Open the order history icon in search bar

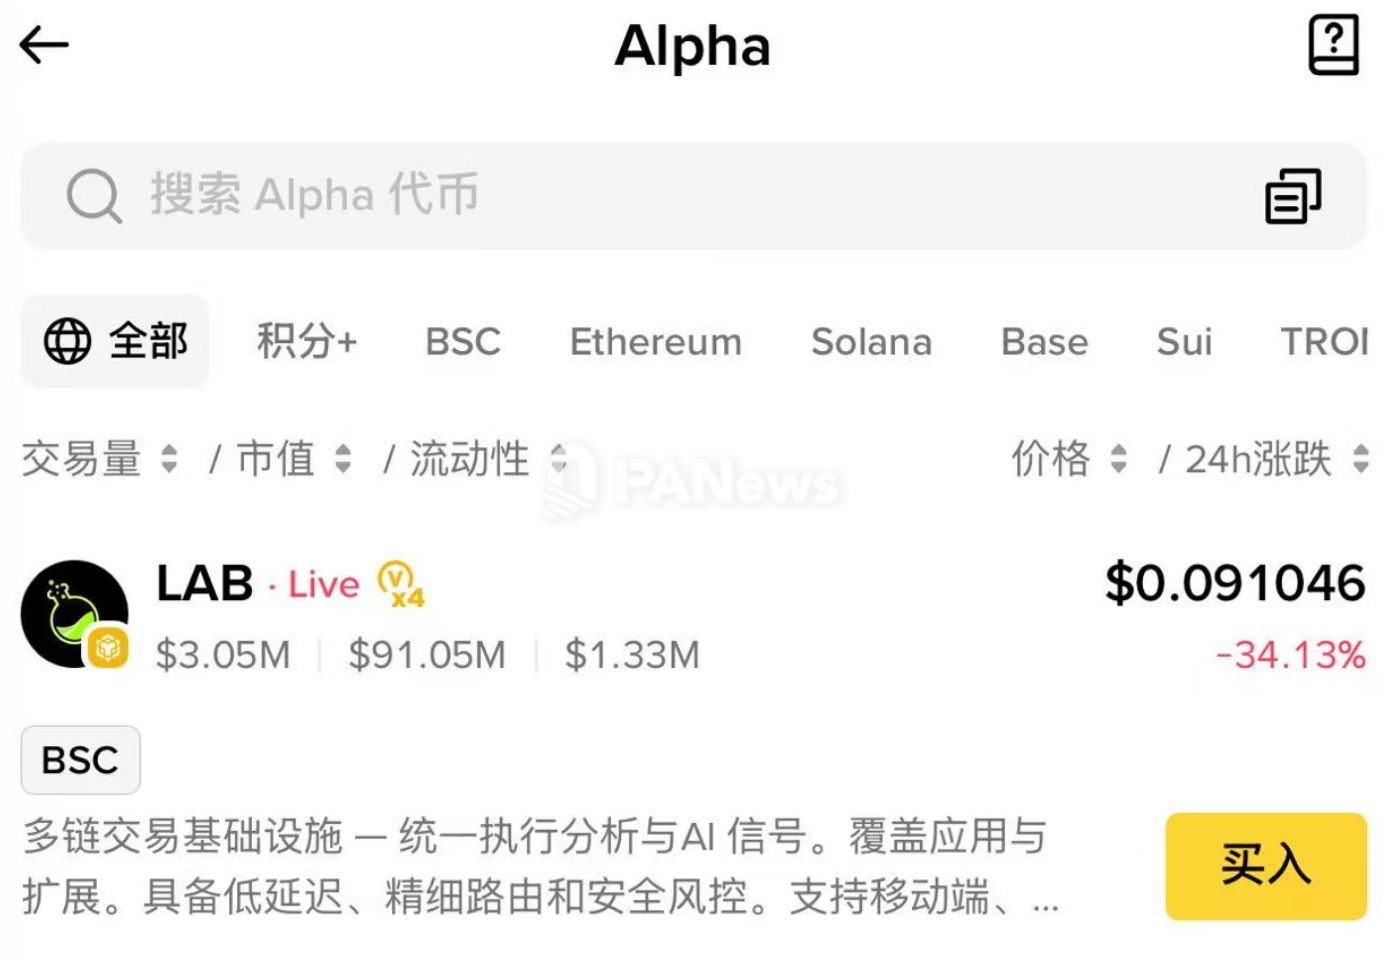pos(1293,195)
